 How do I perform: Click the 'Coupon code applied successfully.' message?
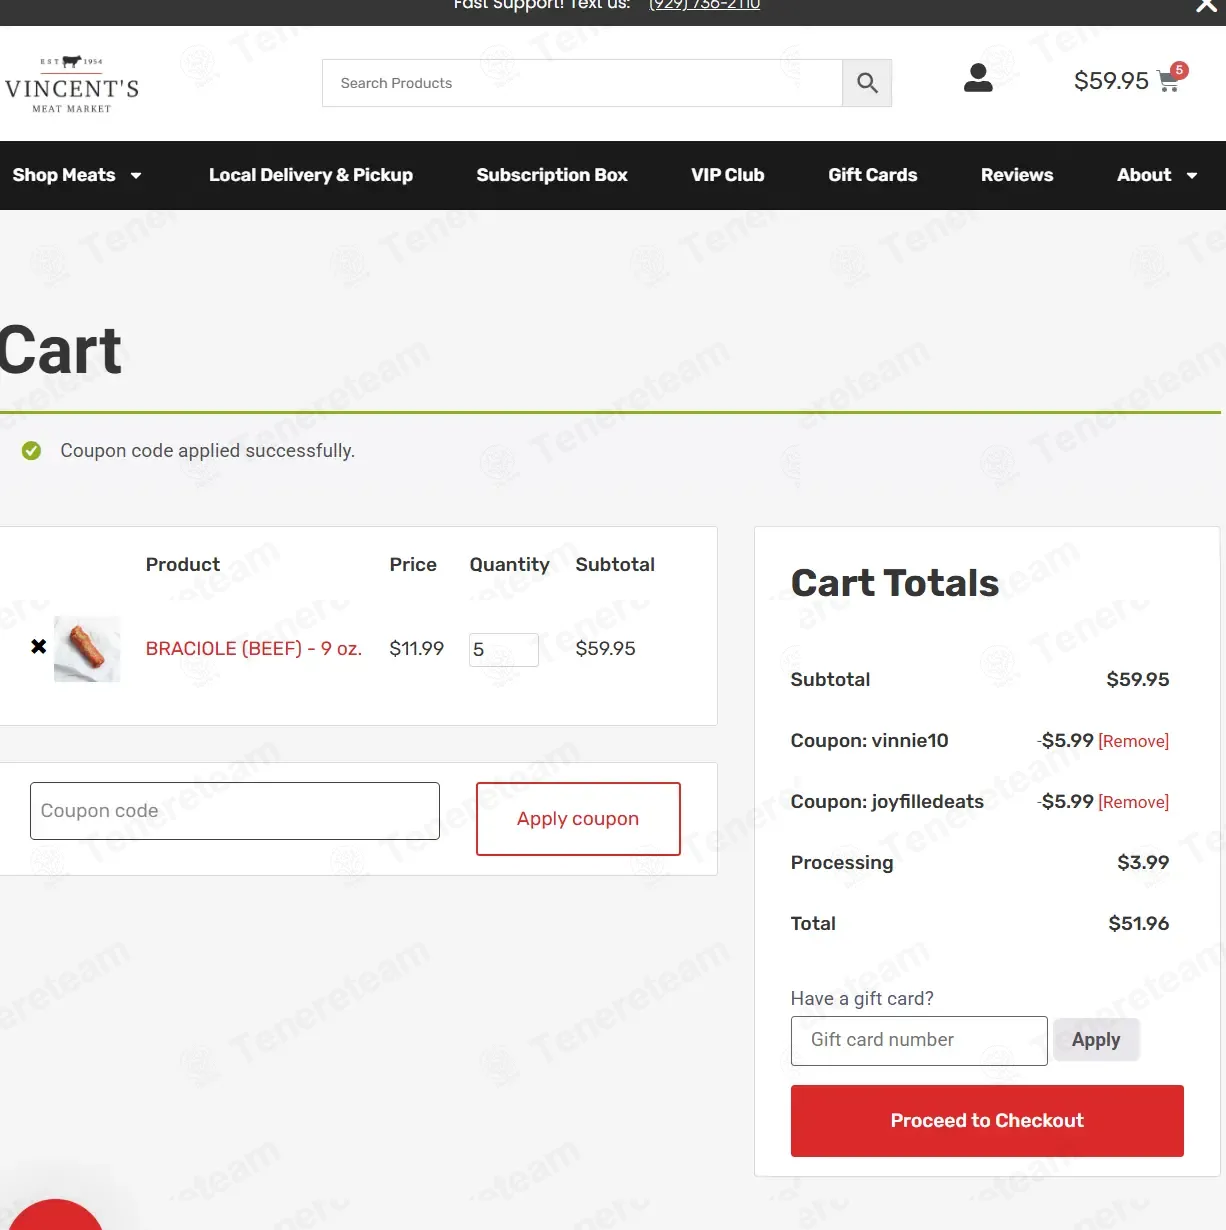(x=207, y=451)
